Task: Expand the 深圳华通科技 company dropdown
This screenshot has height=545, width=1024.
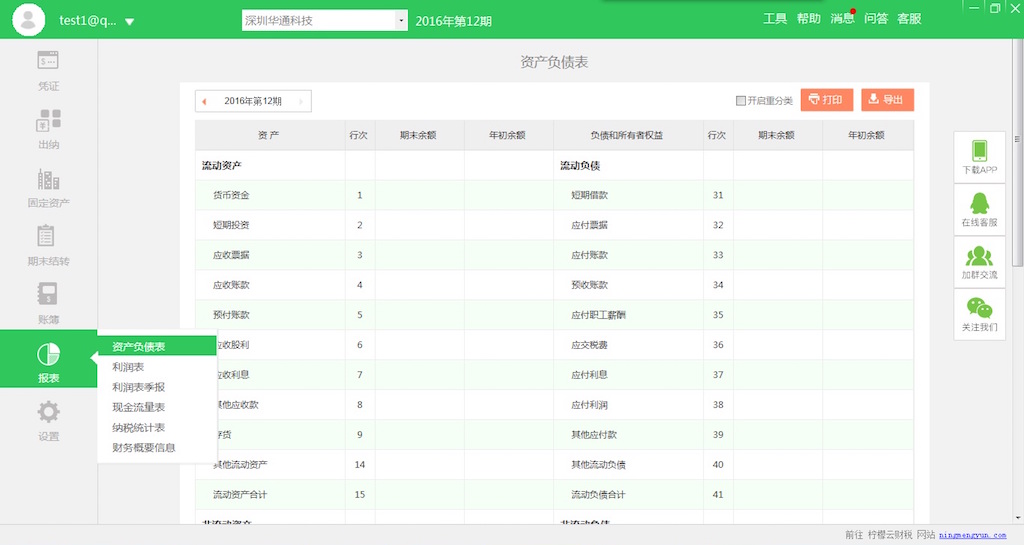Action: coord(400,20)
